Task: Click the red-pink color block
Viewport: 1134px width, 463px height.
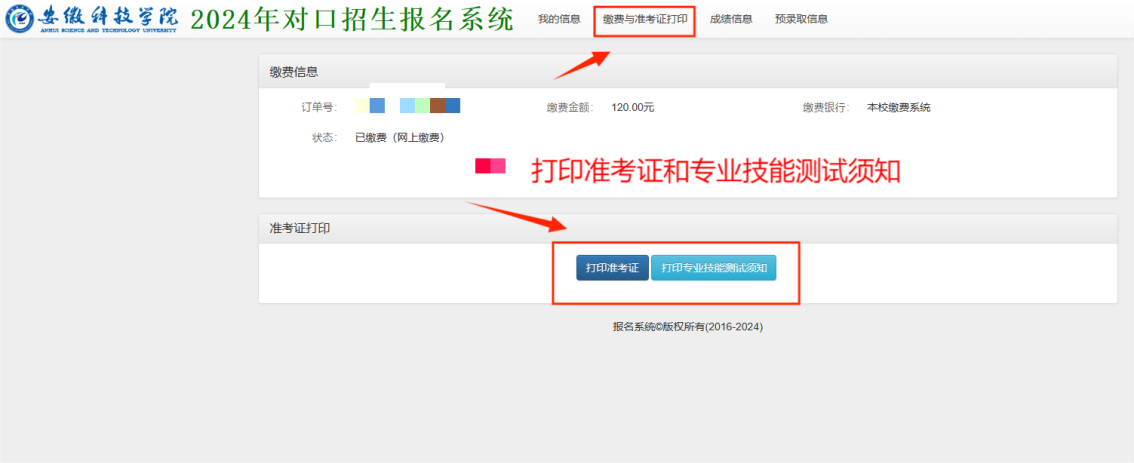Action: (x=490, y=166)
